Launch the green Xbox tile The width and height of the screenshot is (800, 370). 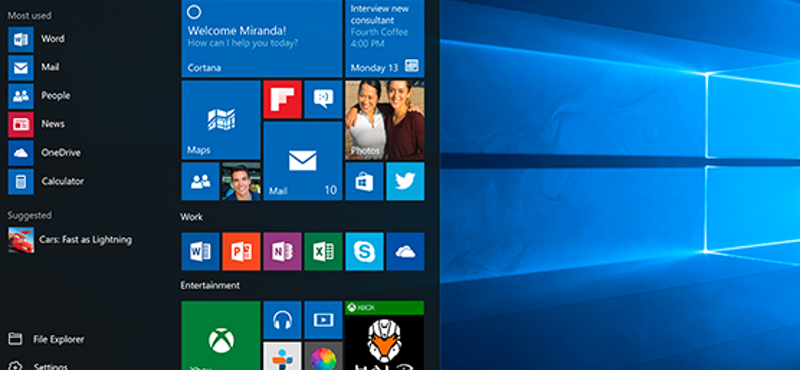pyautogui.click(x=221, y=335)
